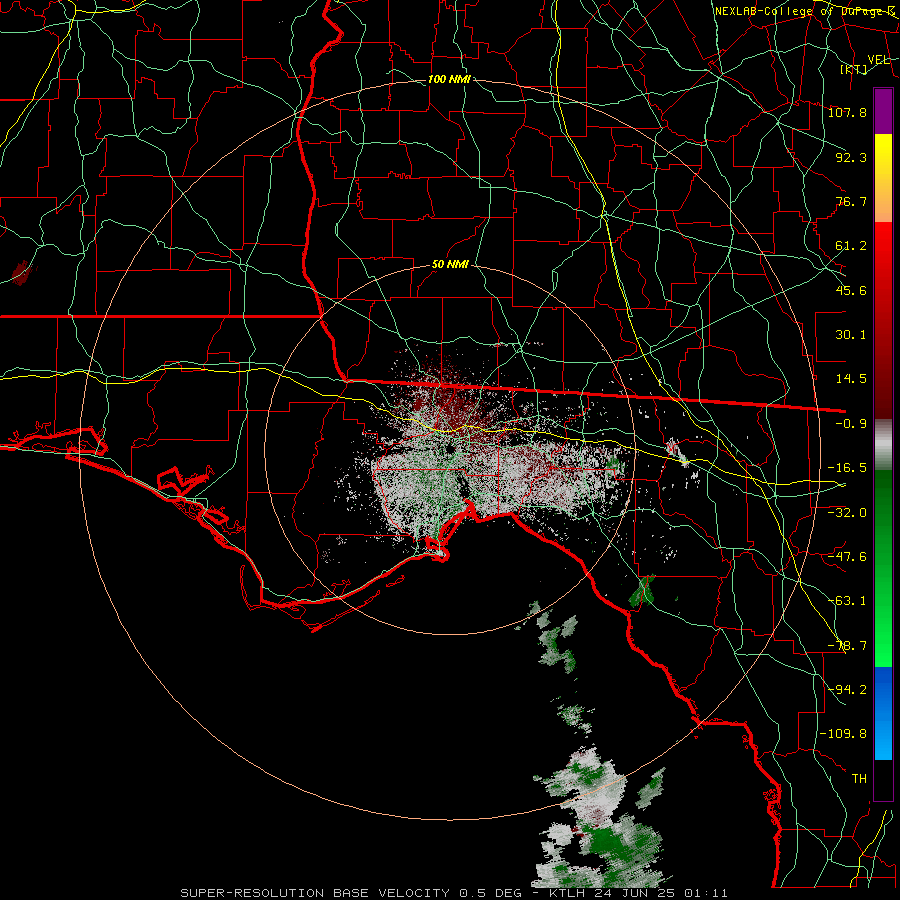This screenshot has height=900, width=900.
Task: Select the 45.6 velocity scale value
Action: (851, 290)
